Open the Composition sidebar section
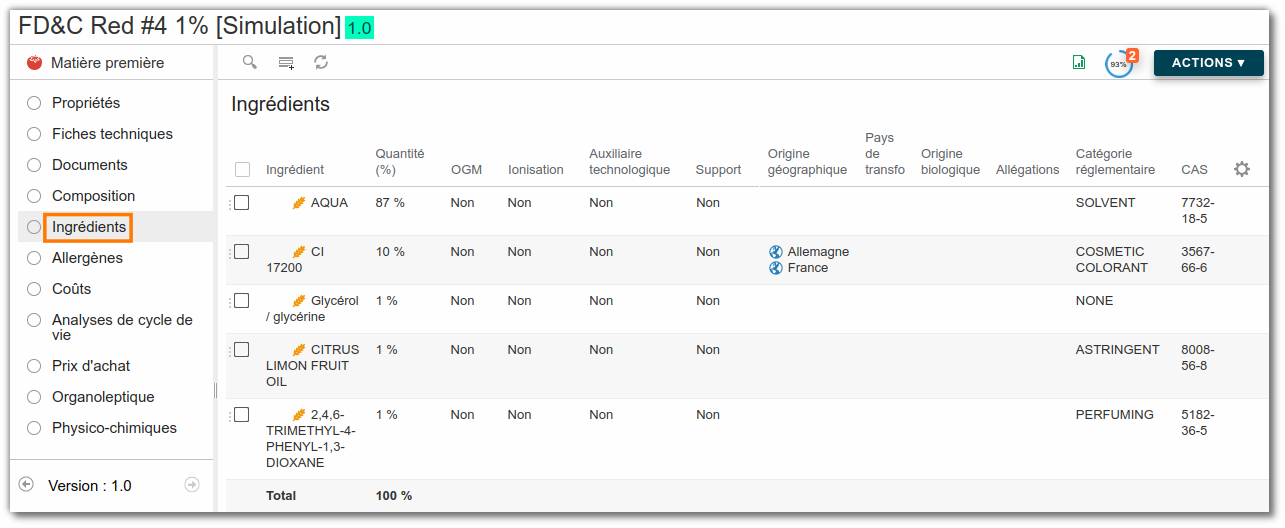Image resolution: width=1285 pixels, height=528 pixels. [x=93, y=196]
